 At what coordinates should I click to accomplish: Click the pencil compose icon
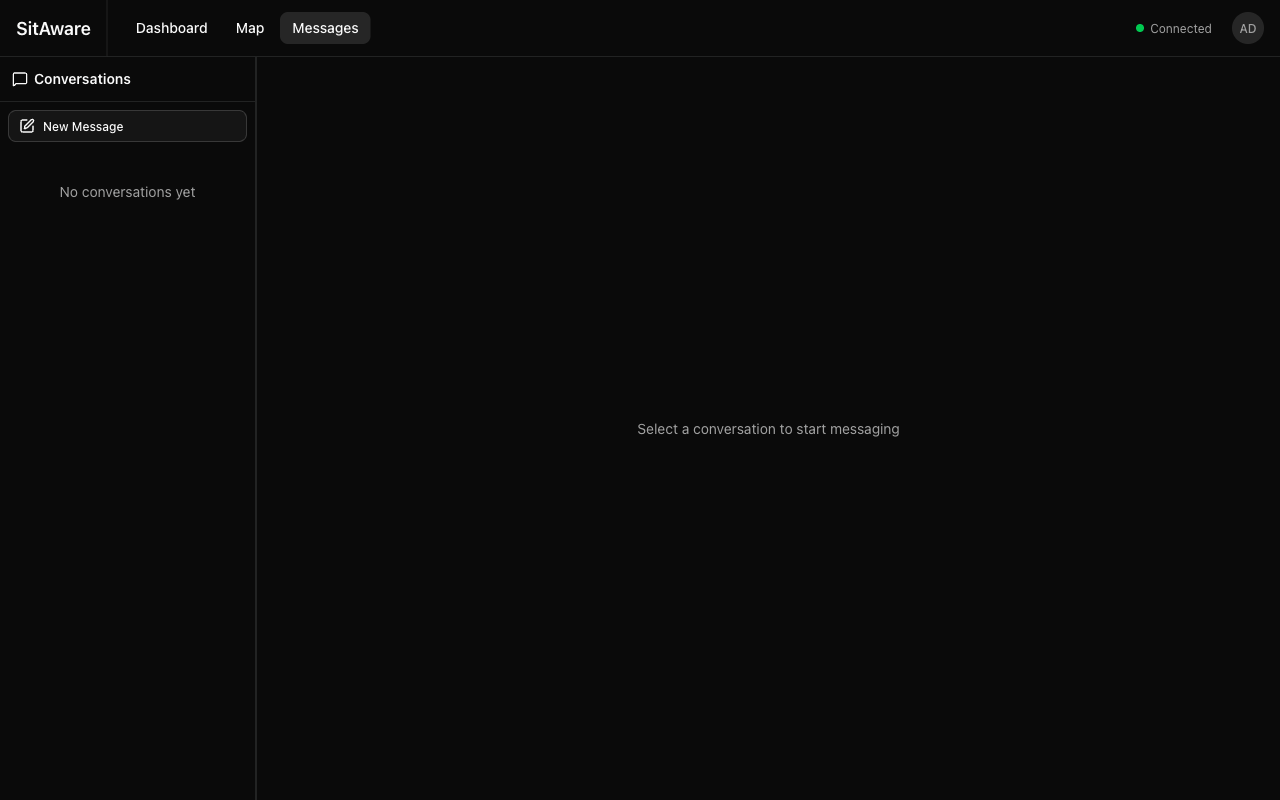point(27,126)
